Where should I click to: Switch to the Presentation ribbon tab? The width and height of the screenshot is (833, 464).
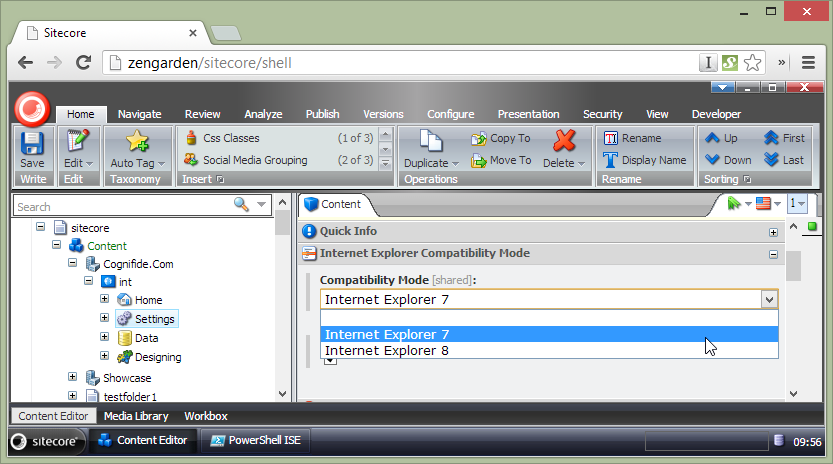tap(528, 114)
